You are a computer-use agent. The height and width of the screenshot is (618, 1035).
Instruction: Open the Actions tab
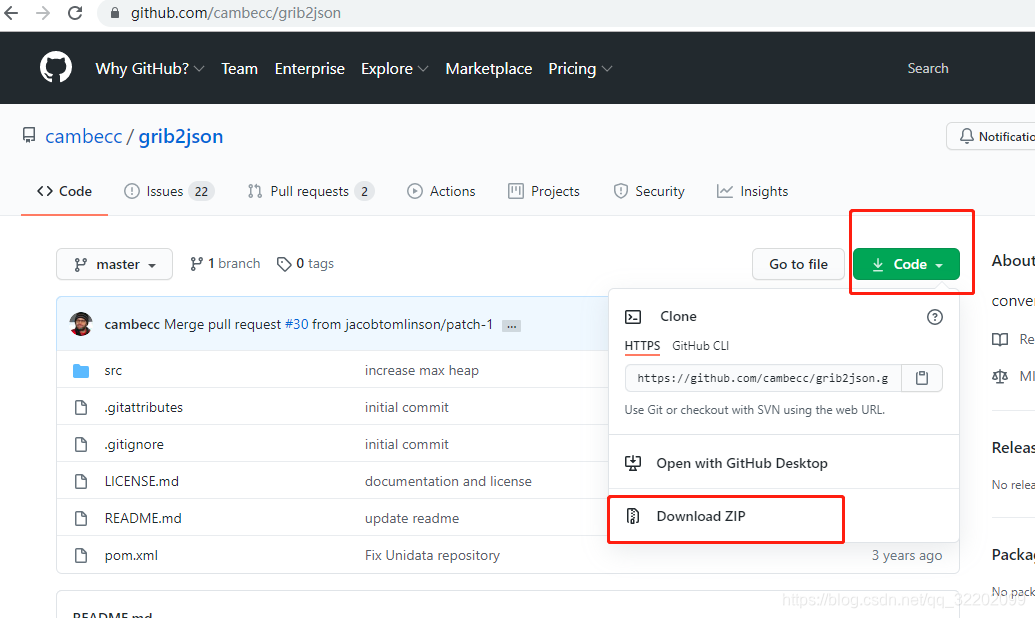(x=442, y=191)
